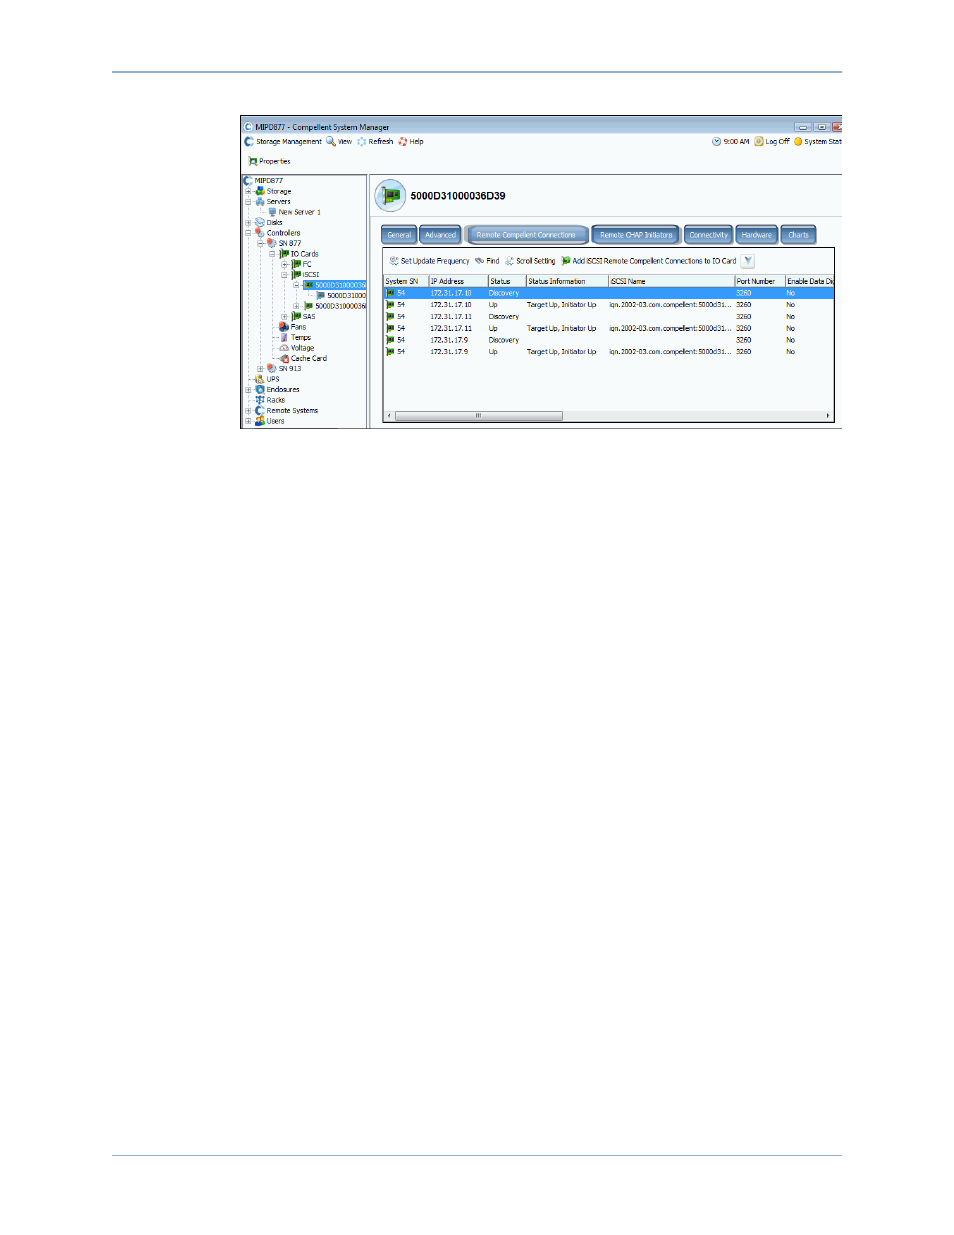Switch to the General tab
954x1235 pixels.
coord(399,235)
